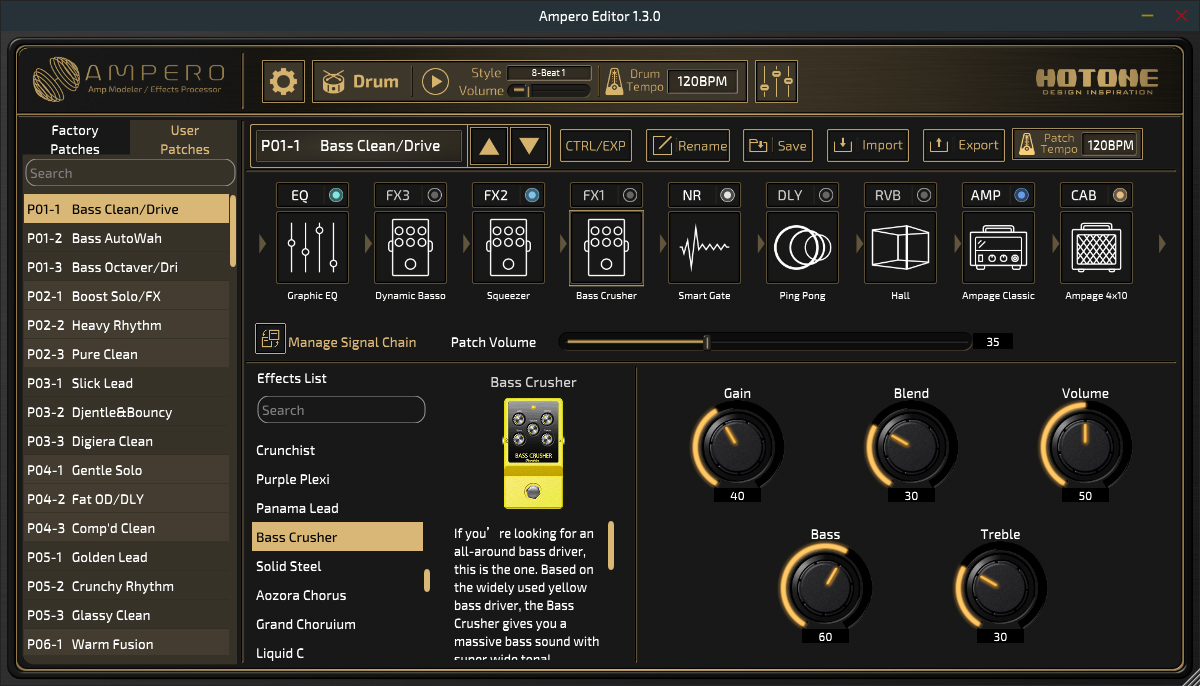Select Crunchist in effects list

tap(337, 450)
